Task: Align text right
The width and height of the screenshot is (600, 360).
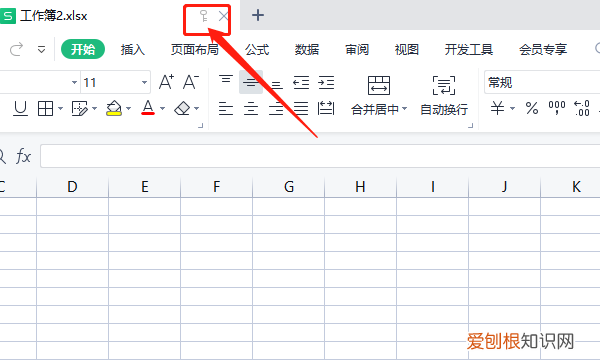Action: pyautogui.click(x=276, y=109)
